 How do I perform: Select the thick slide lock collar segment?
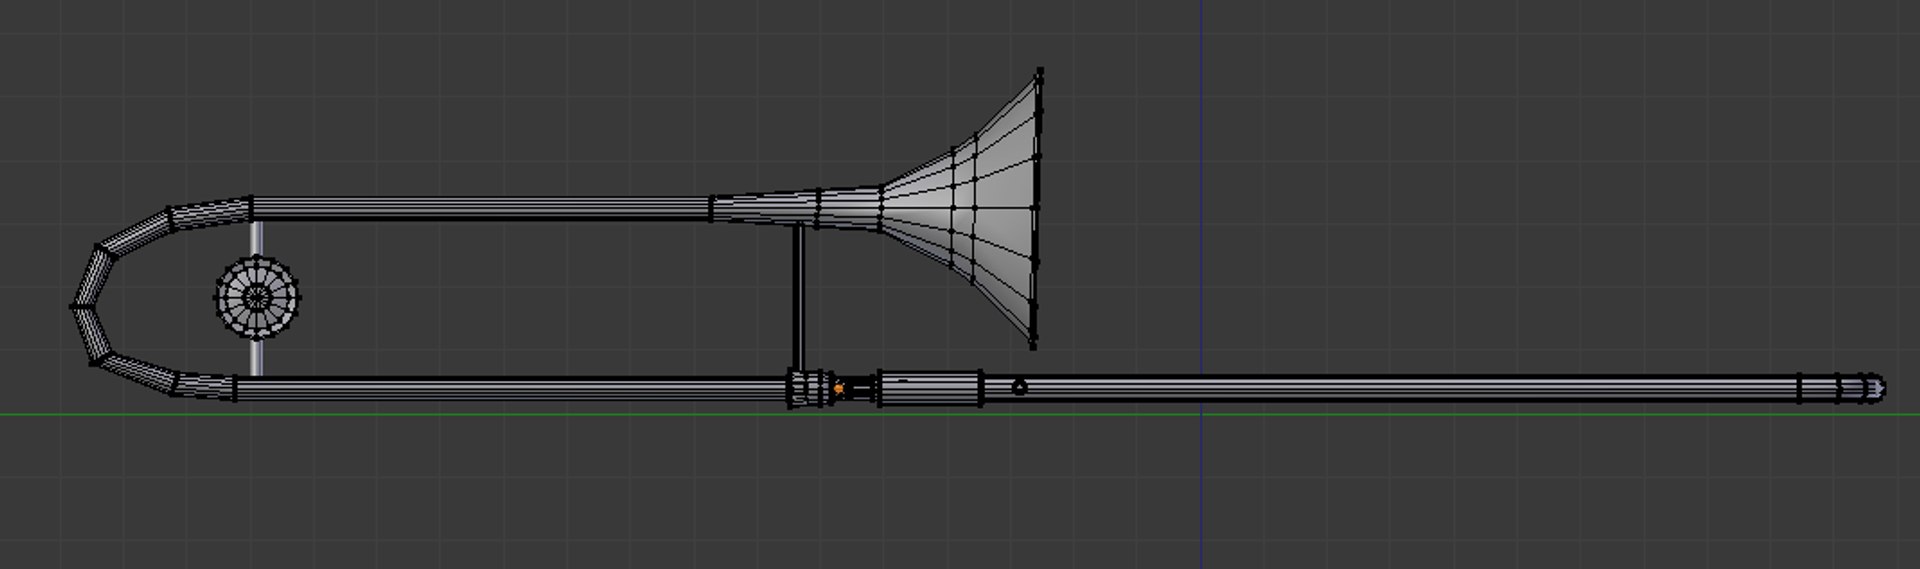930,389
